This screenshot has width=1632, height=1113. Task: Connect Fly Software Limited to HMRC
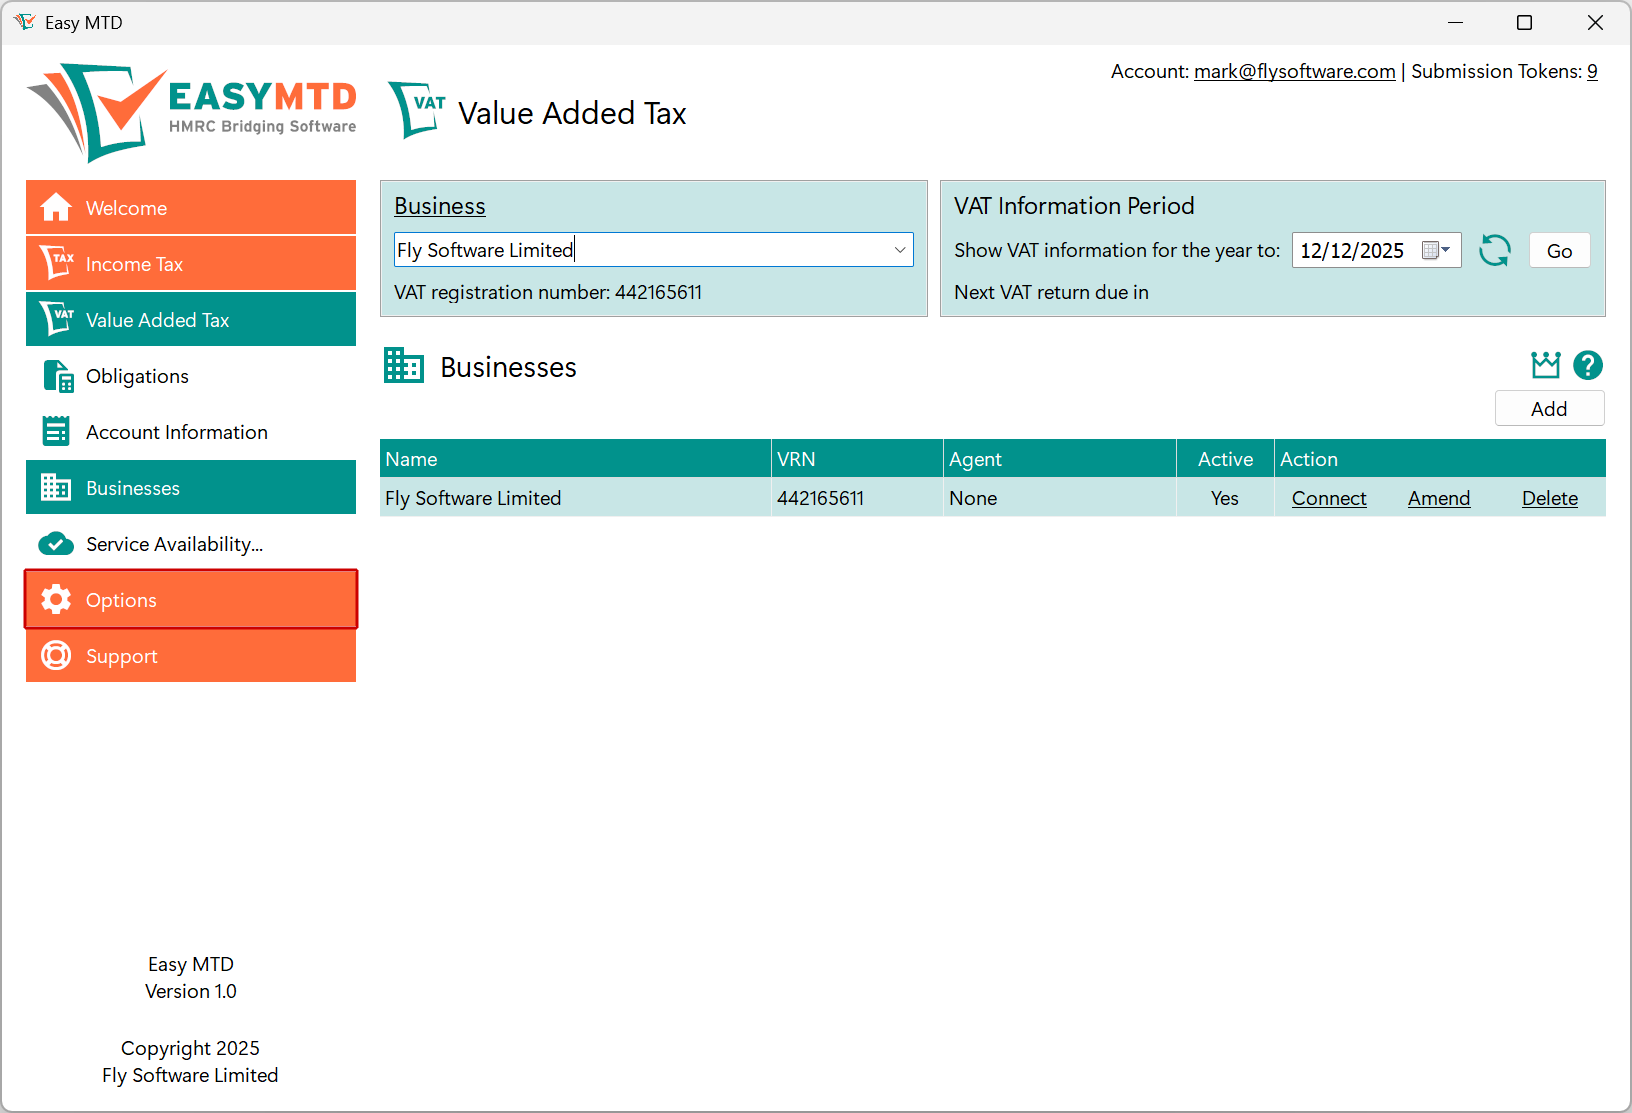[x=1329, y=497]
